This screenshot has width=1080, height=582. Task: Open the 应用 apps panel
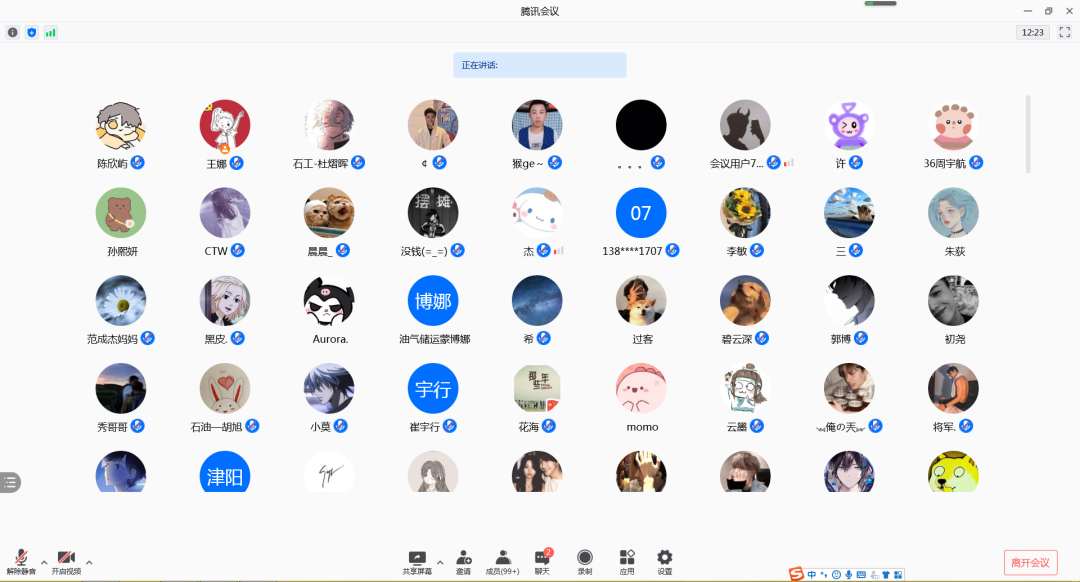click(x=627, y=561)
